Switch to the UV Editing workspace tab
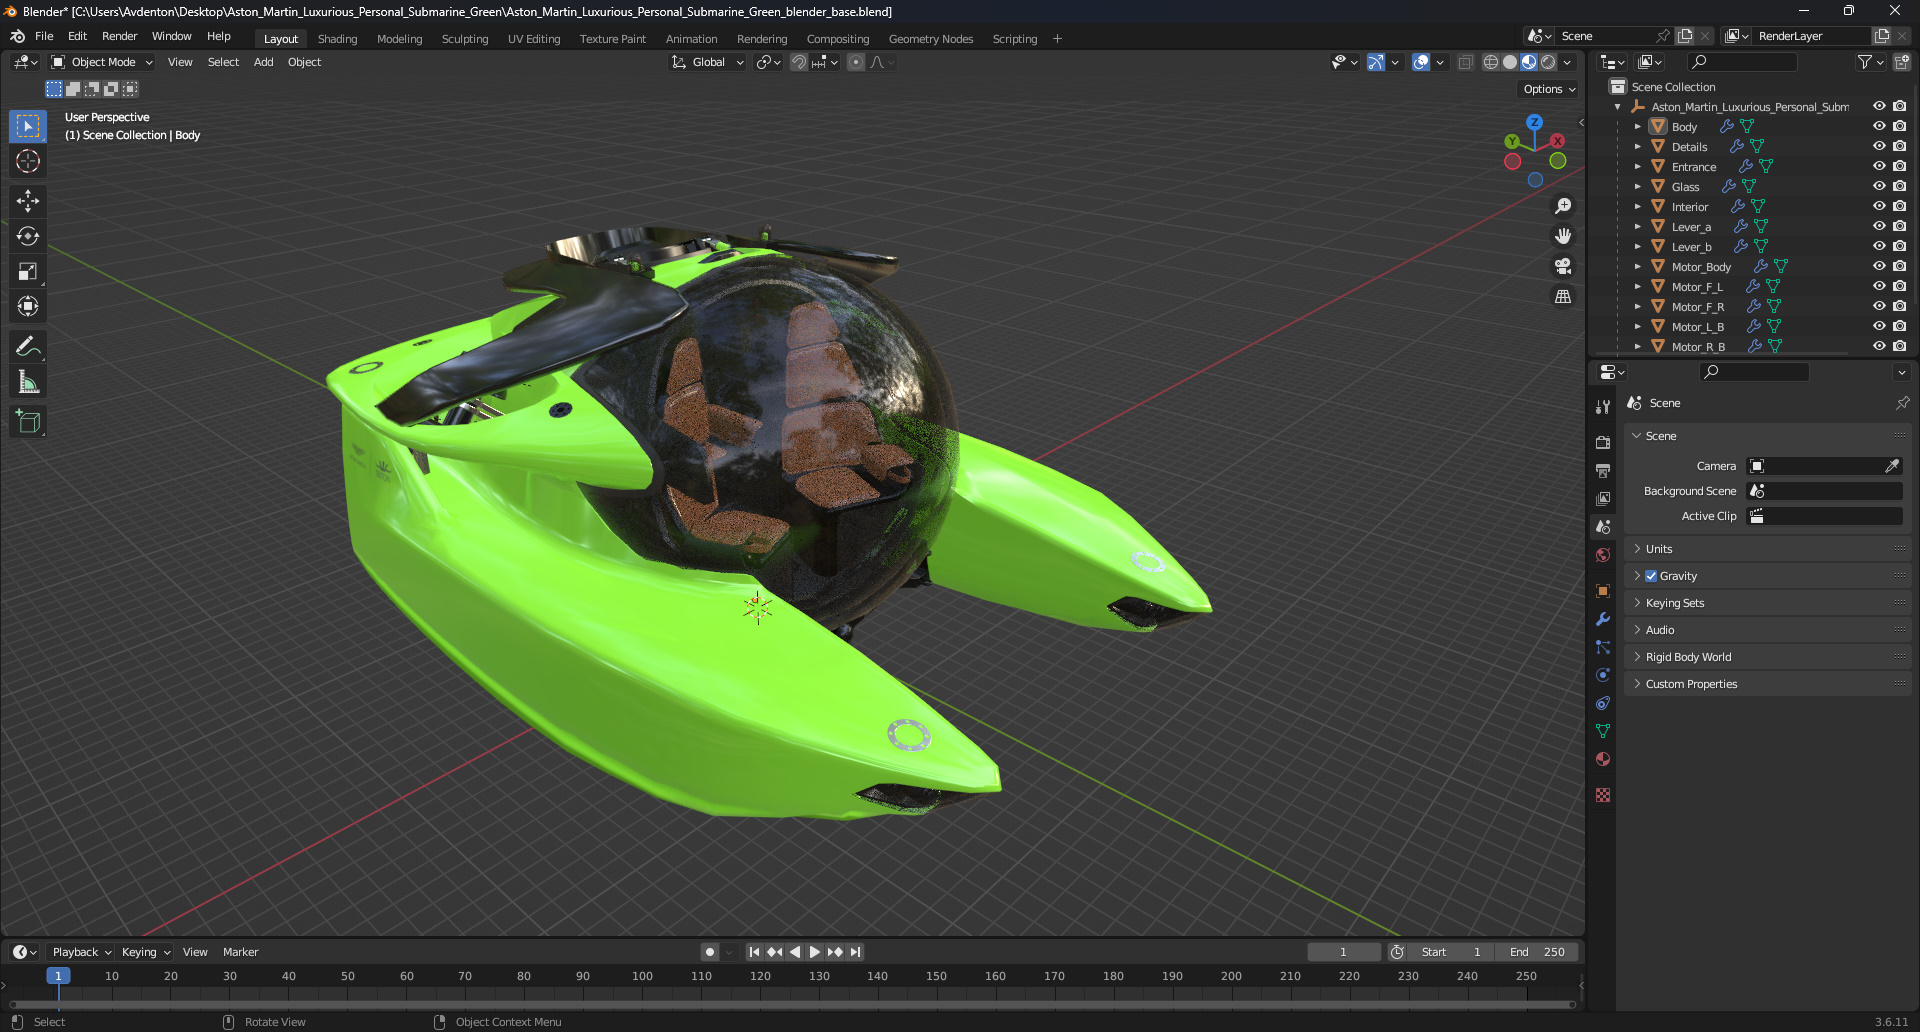The width and height of the screenshot is (1920, 1032). point(534,39)
